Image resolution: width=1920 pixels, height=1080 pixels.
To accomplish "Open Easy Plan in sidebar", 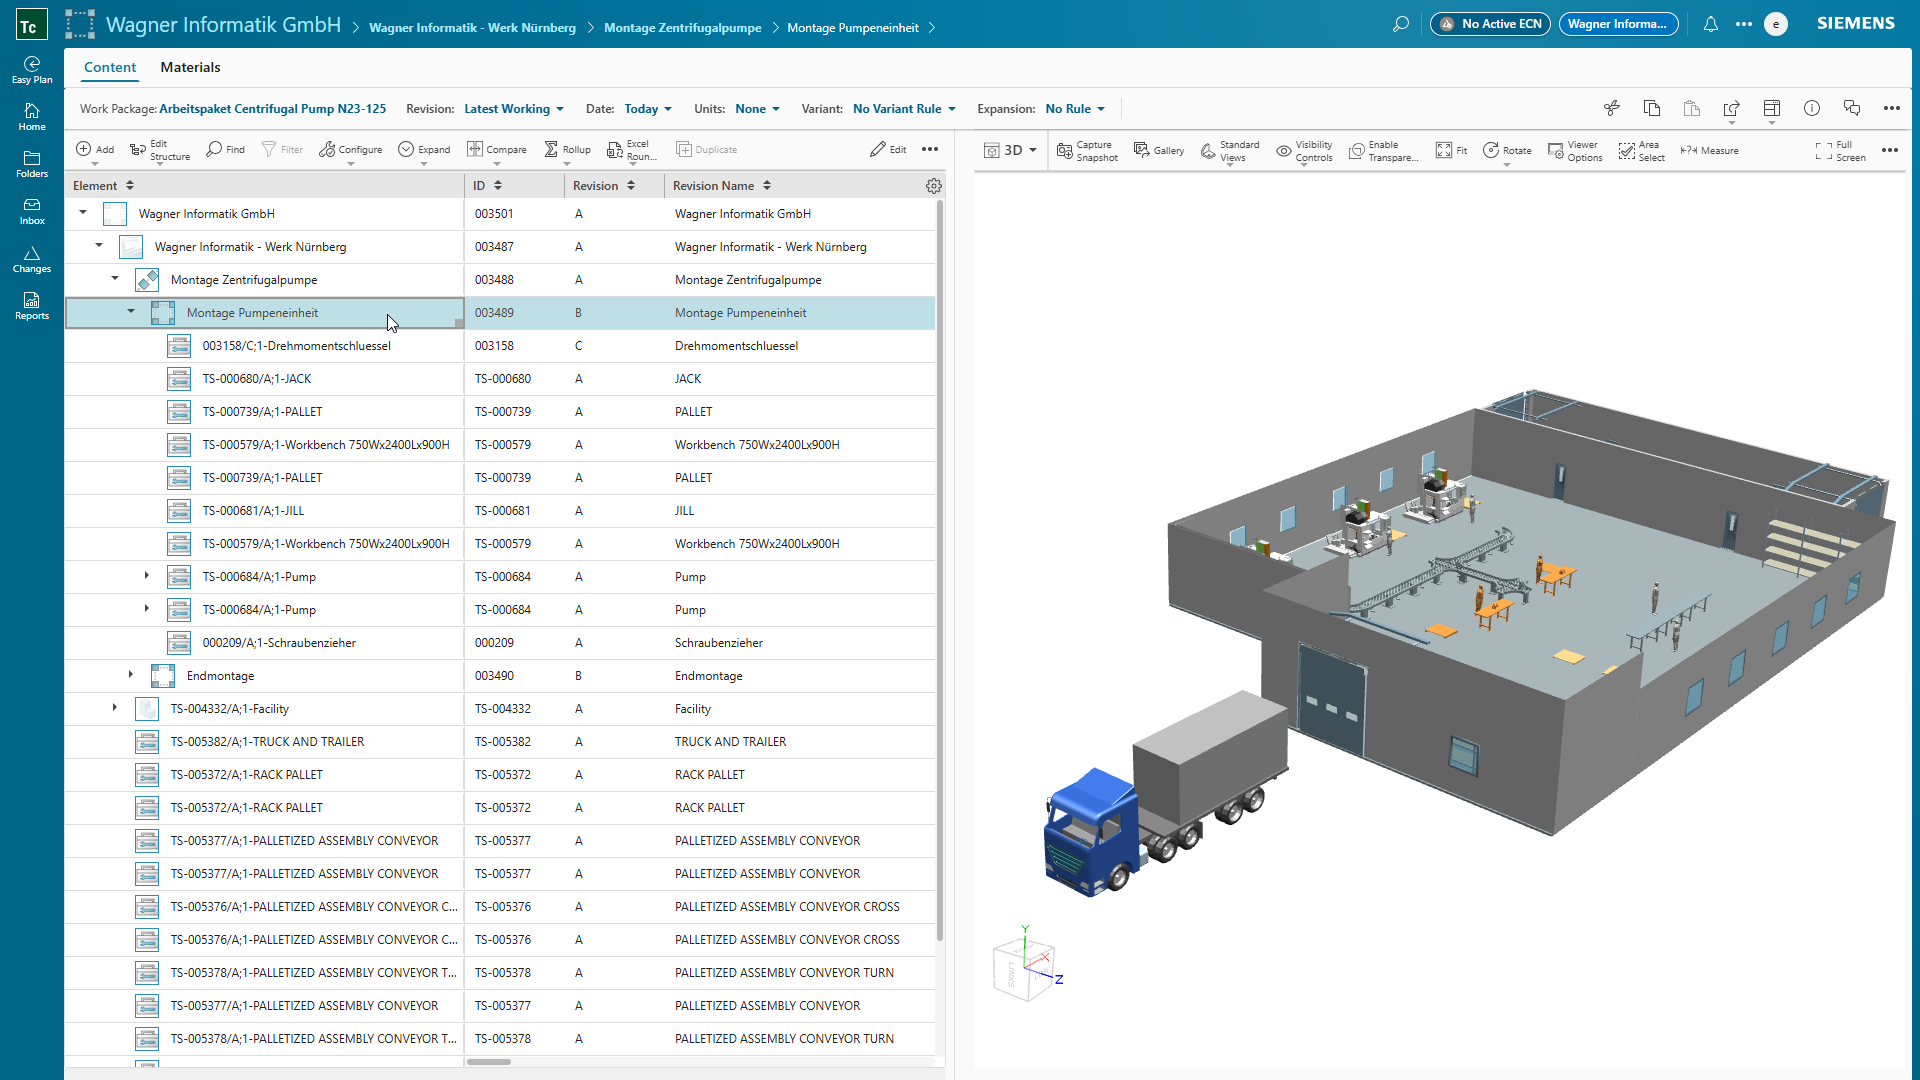I will [x=32, y=70].
